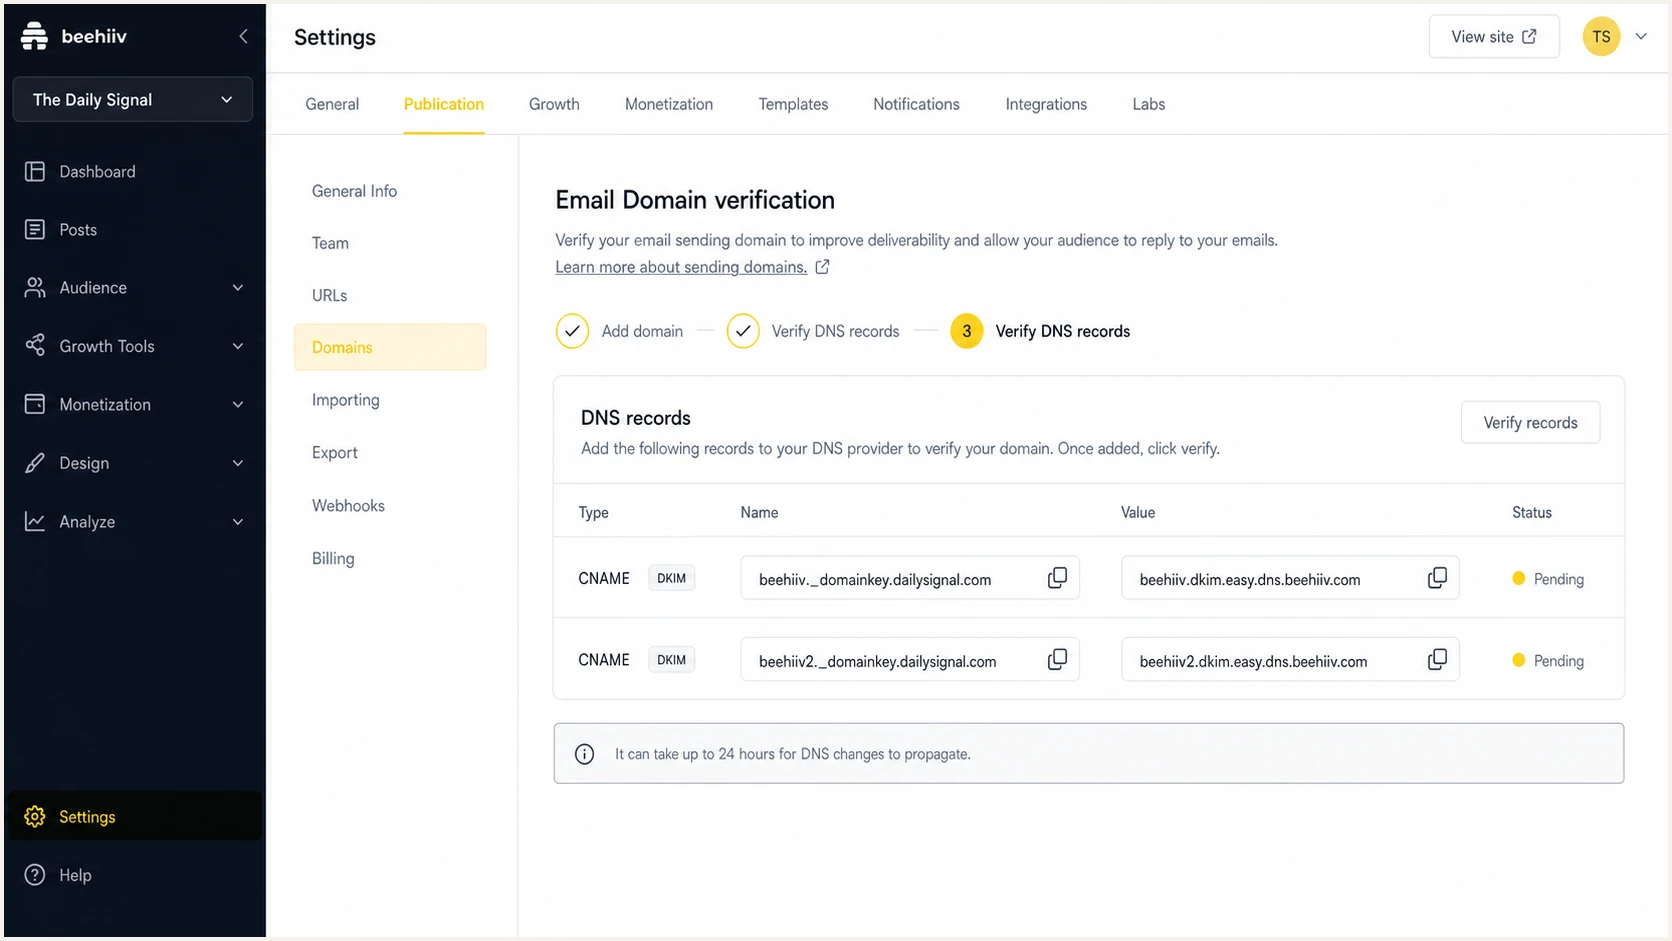
Task: Click the Settings gear icon
Action: (x=35, y=816)
